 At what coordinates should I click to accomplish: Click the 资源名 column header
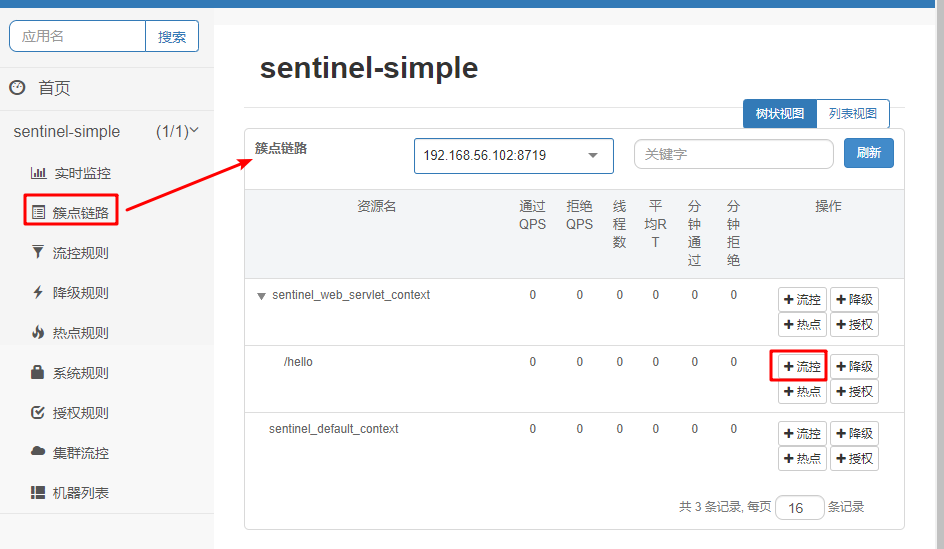point(376,206)
